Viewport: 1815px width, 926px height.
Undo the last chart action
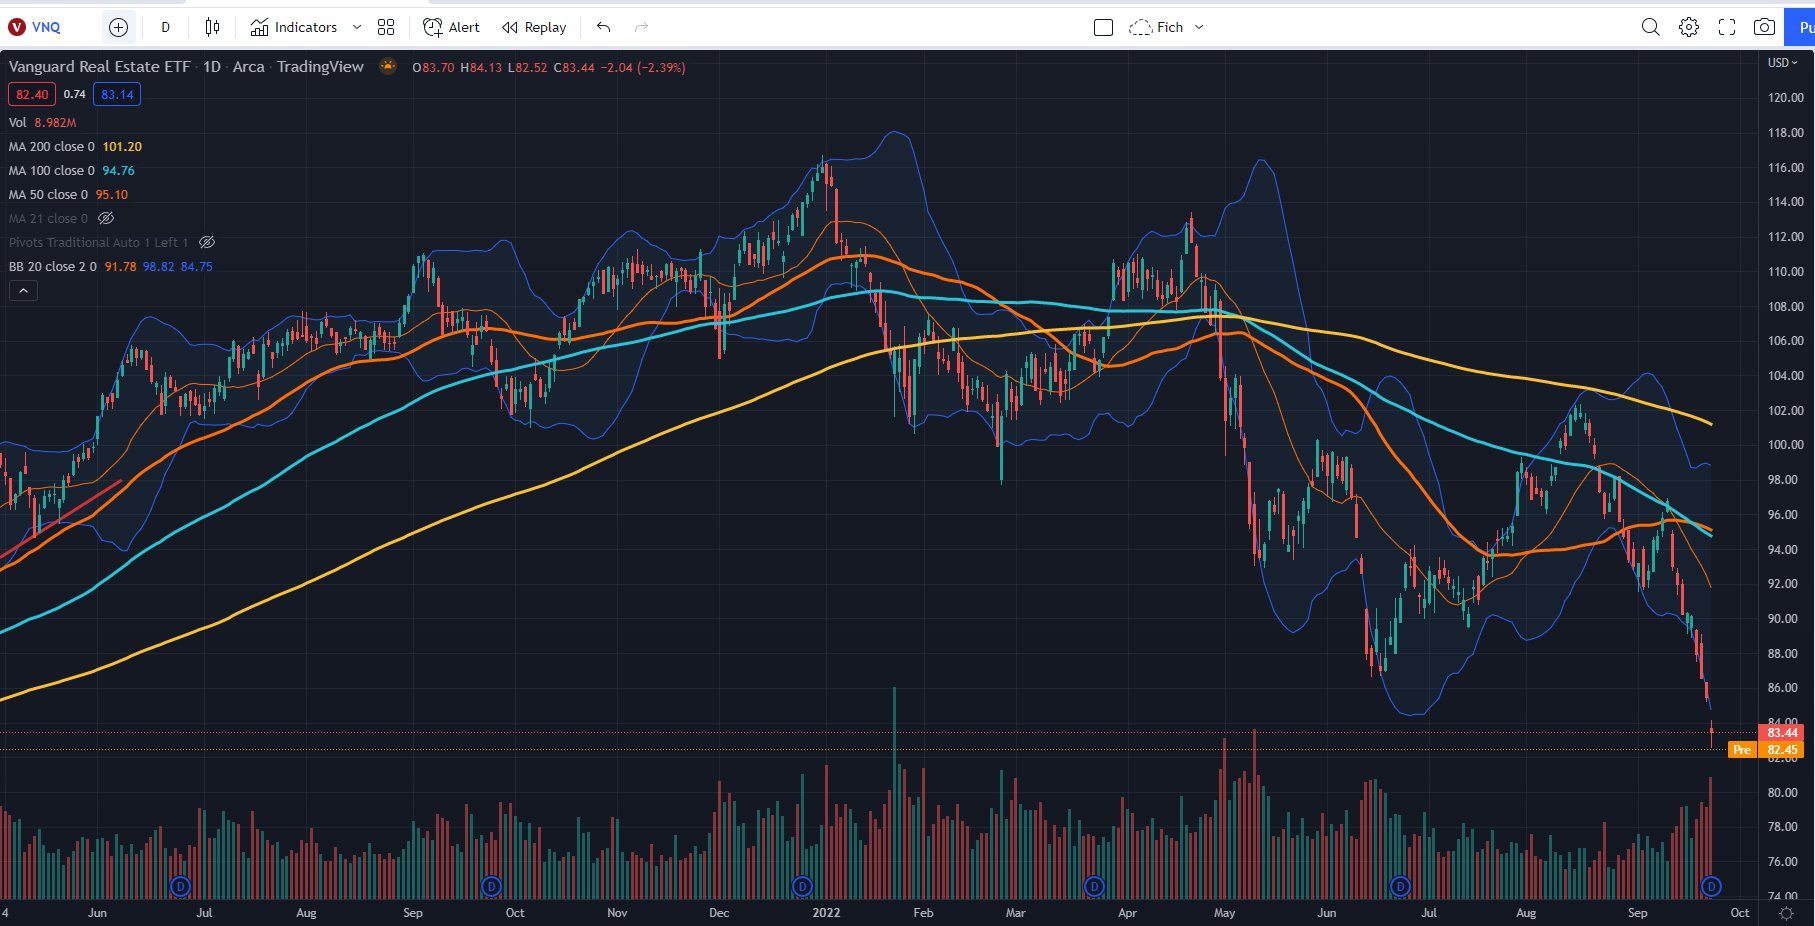(x=603, y=27)
